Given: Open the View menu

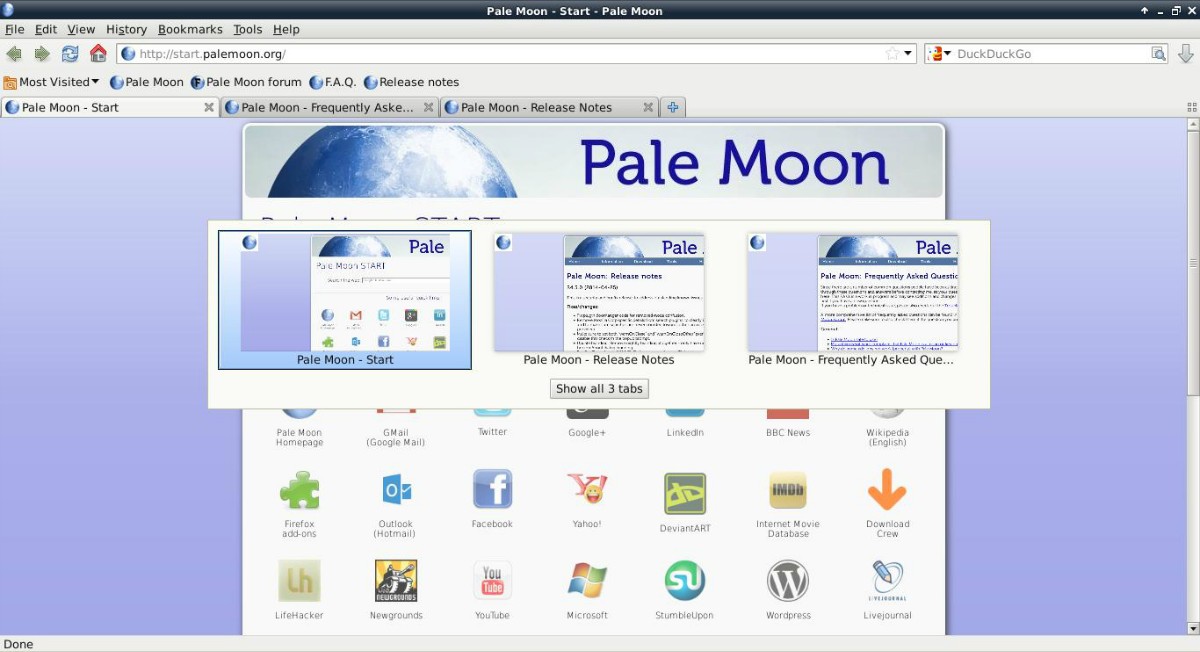Looking at the screenshot, I should click(81, 29).
